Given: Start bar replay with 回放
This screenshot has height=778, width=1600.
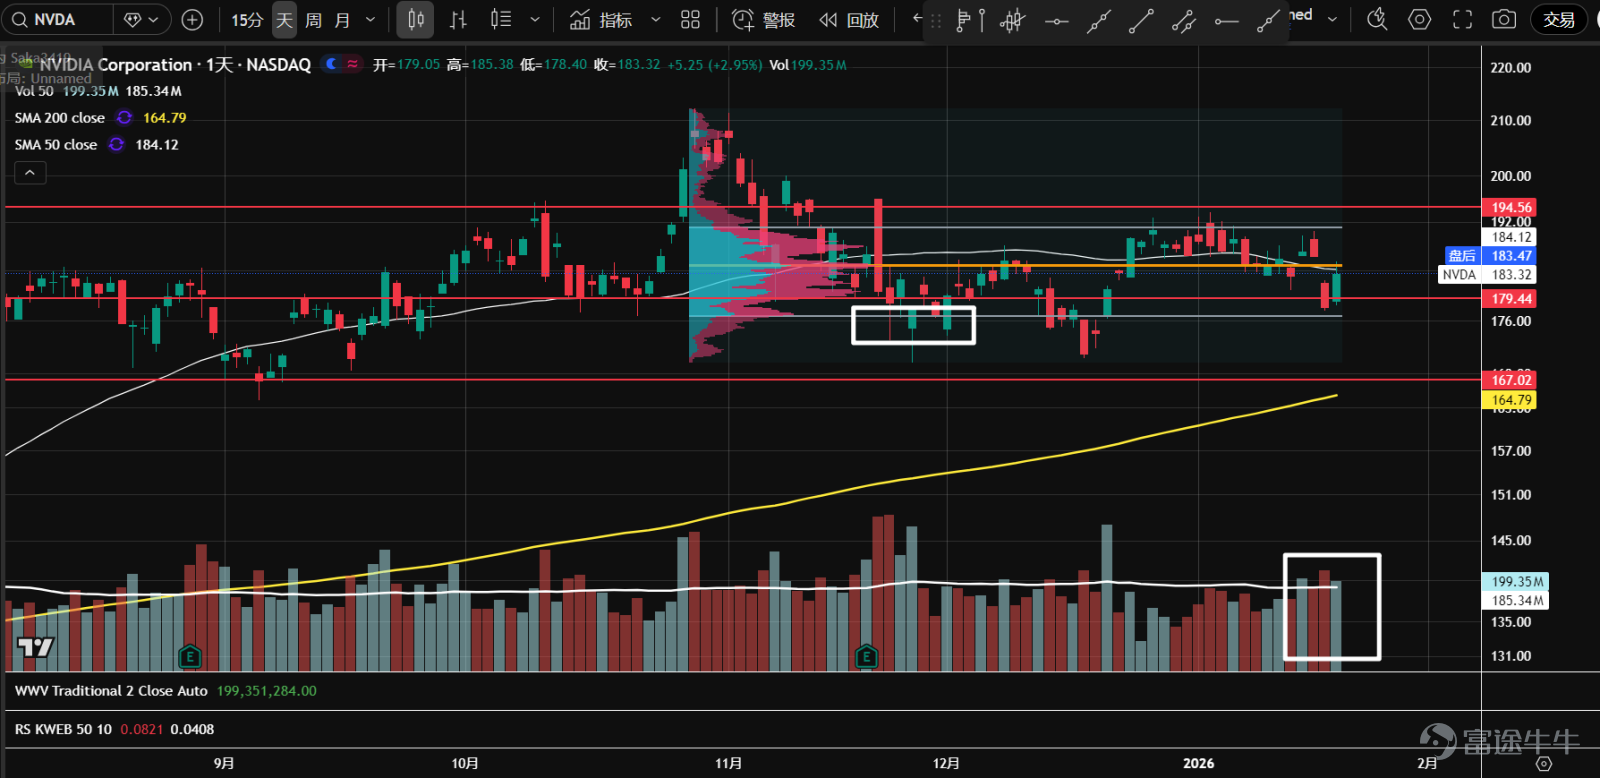Looking at the screenshot, I should [849, 19].
